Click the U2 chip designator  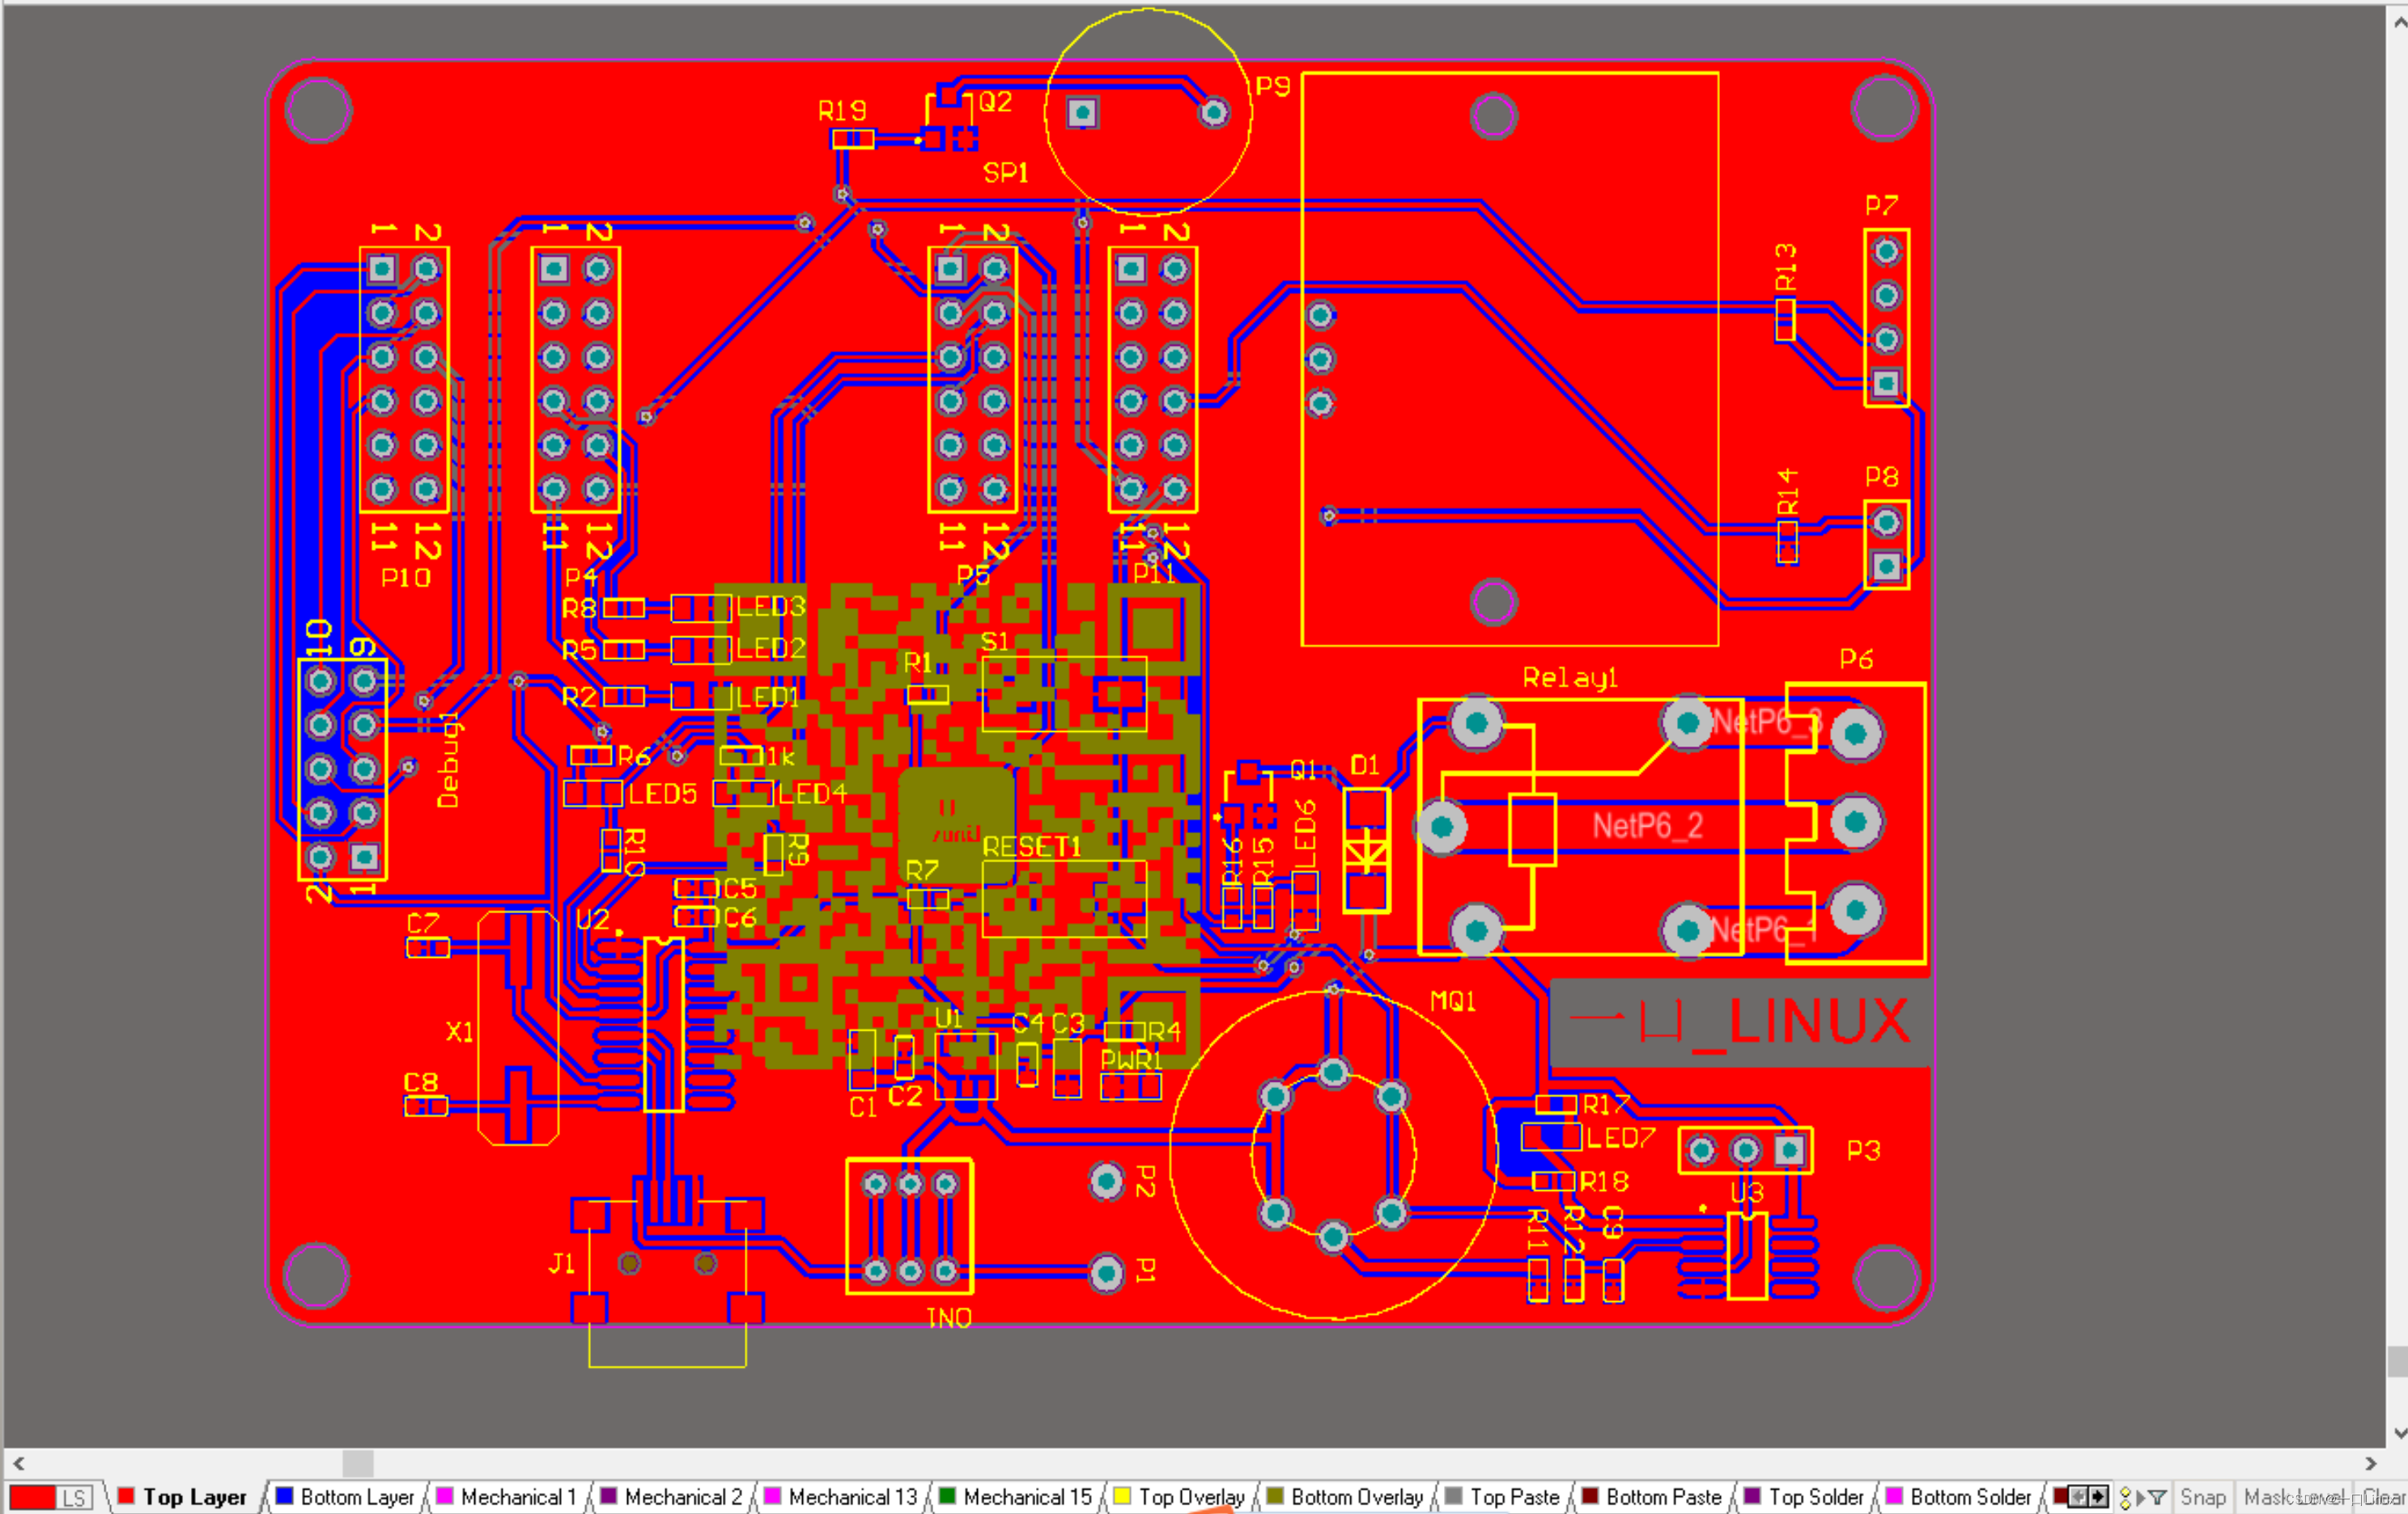click(593, 919)
